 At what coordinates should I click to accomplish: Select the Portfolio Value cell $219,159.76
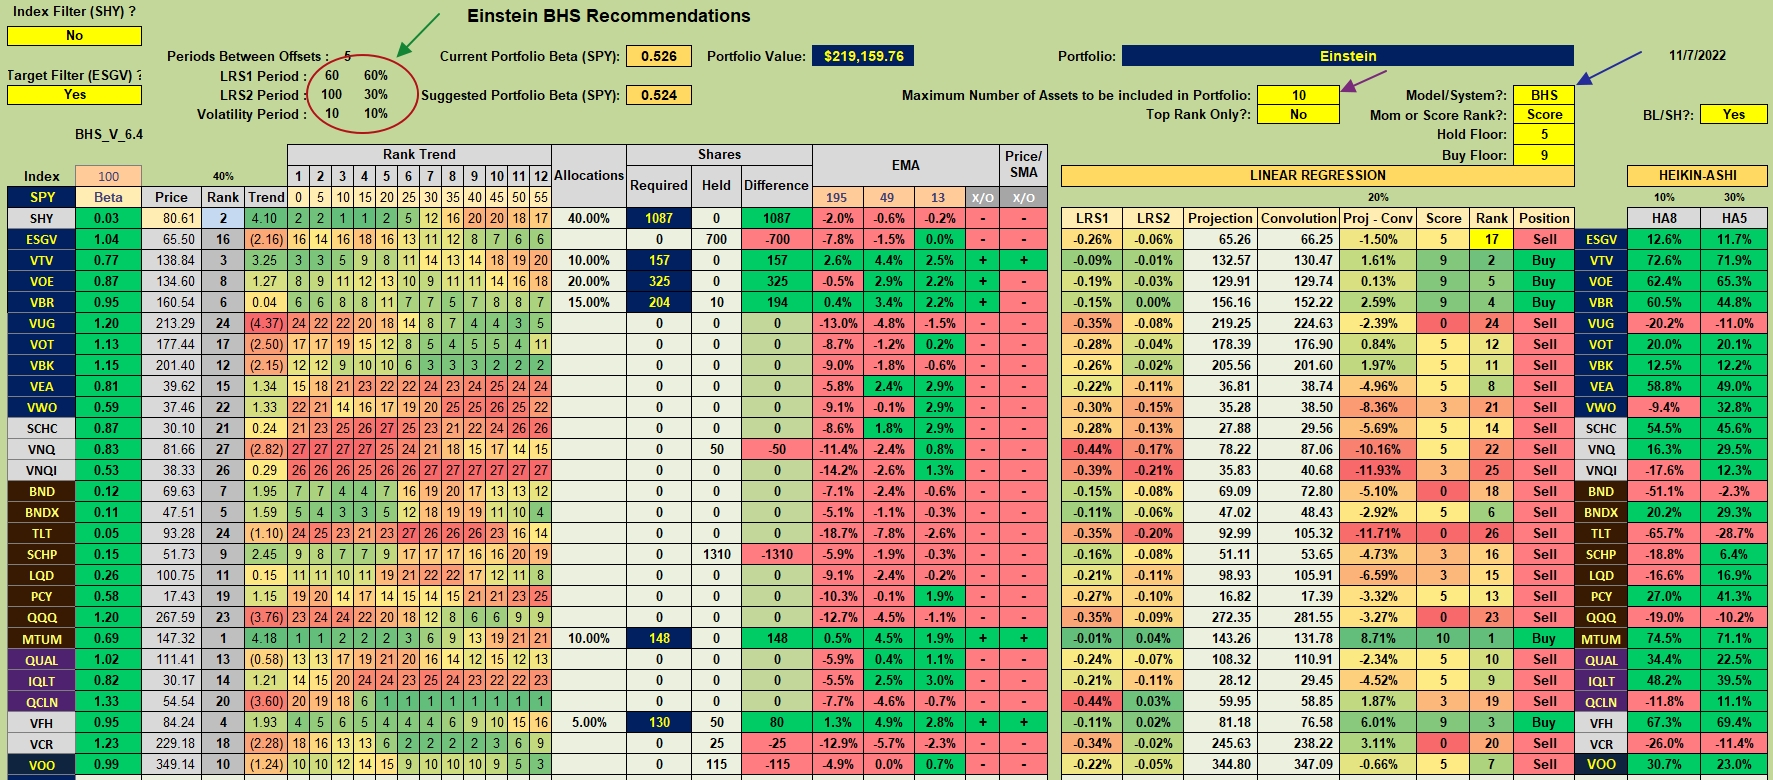(x=863, y=56)
